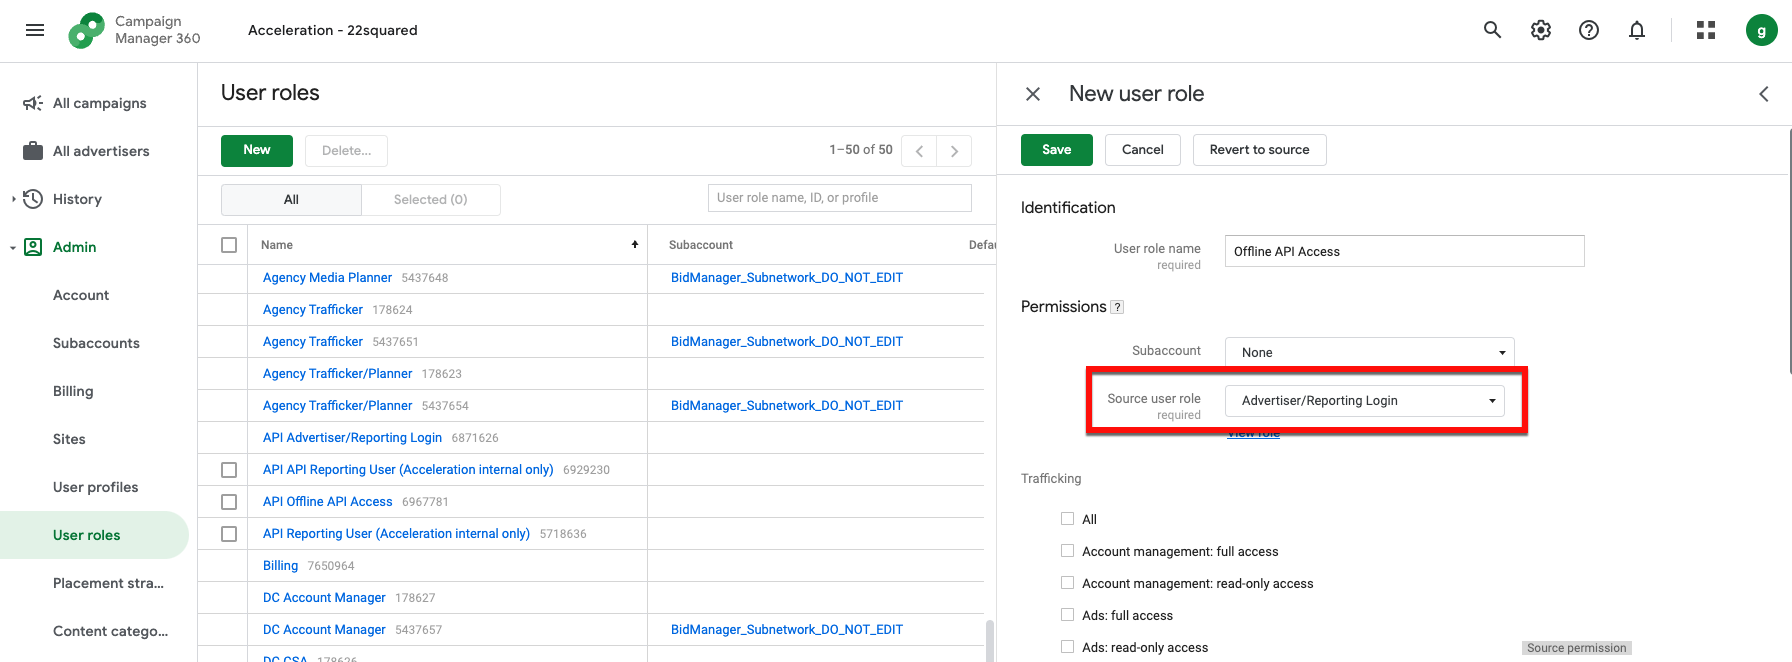Save the new user role

click(1057, 150)
